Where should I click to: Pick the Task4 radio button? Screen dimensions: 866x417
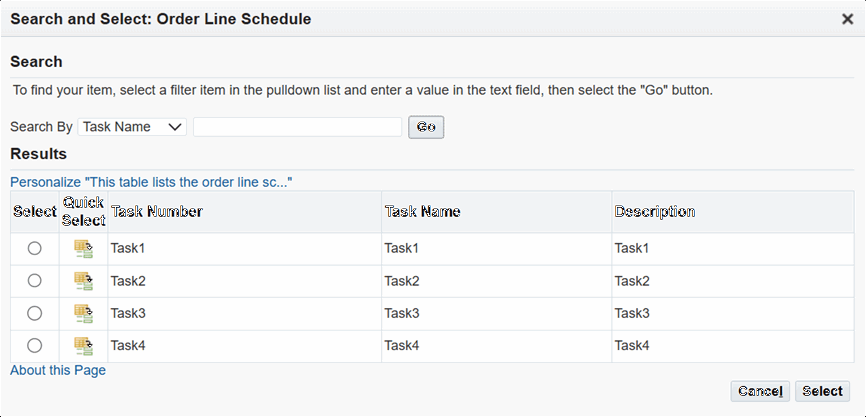pos(35,345)
